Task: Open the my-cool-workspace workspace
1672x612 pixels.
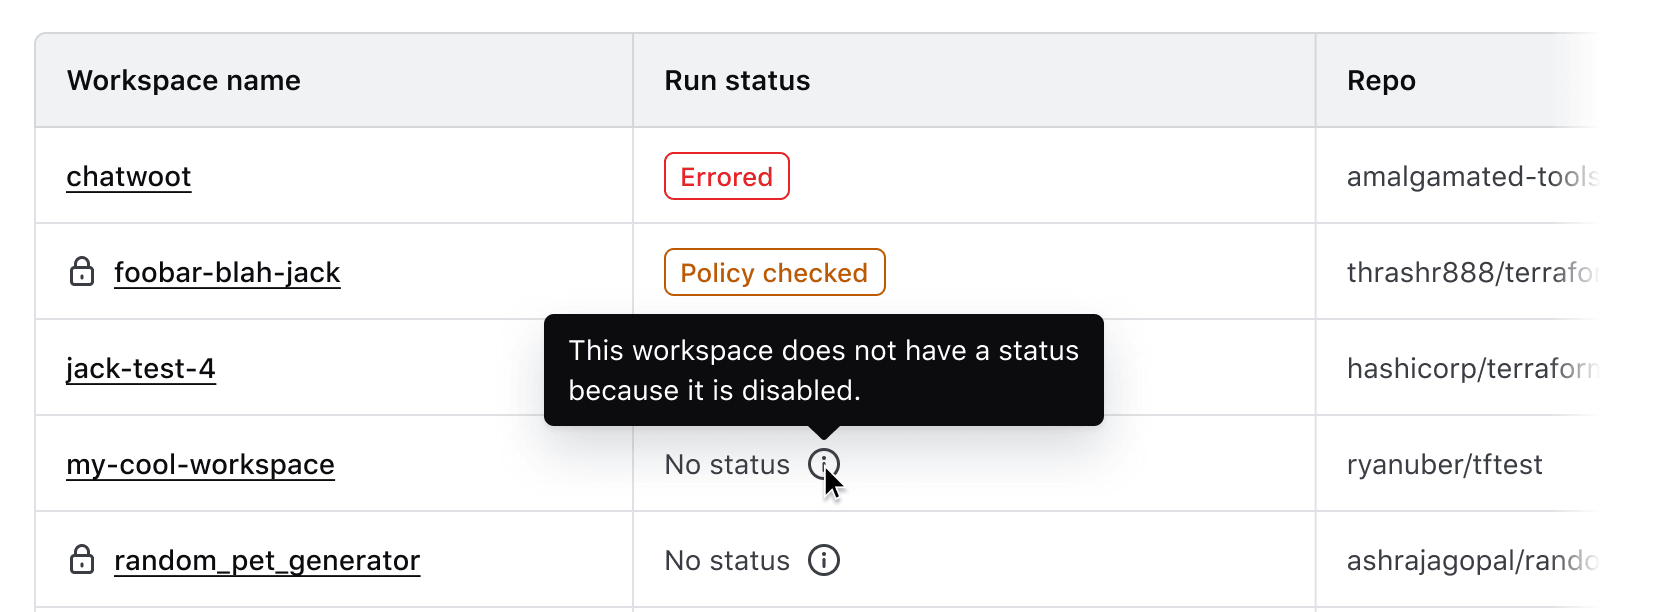Action: coord(200,464)
